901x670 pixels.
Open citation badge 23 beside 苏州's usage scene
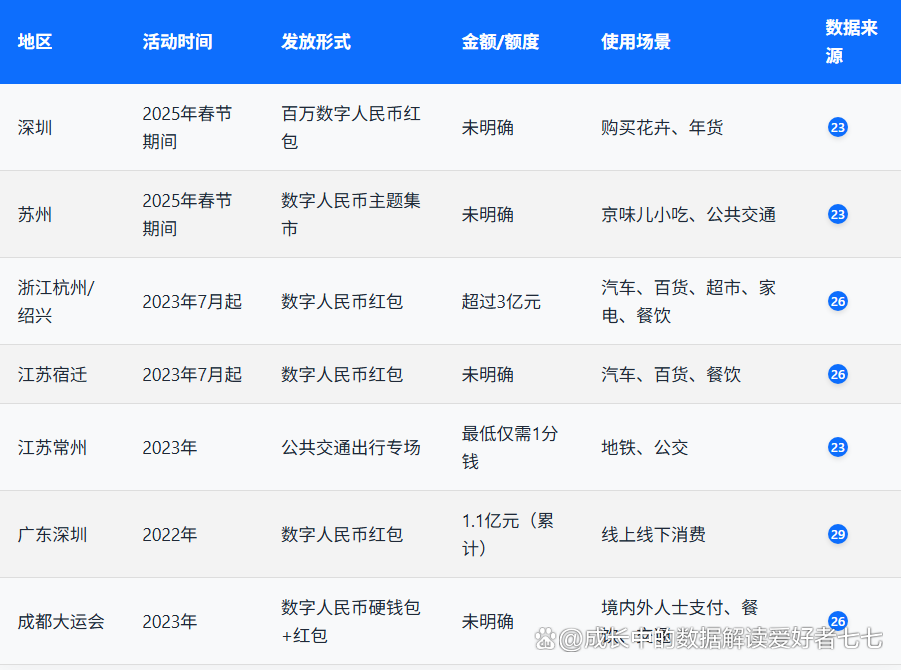(x=838, y=214)
